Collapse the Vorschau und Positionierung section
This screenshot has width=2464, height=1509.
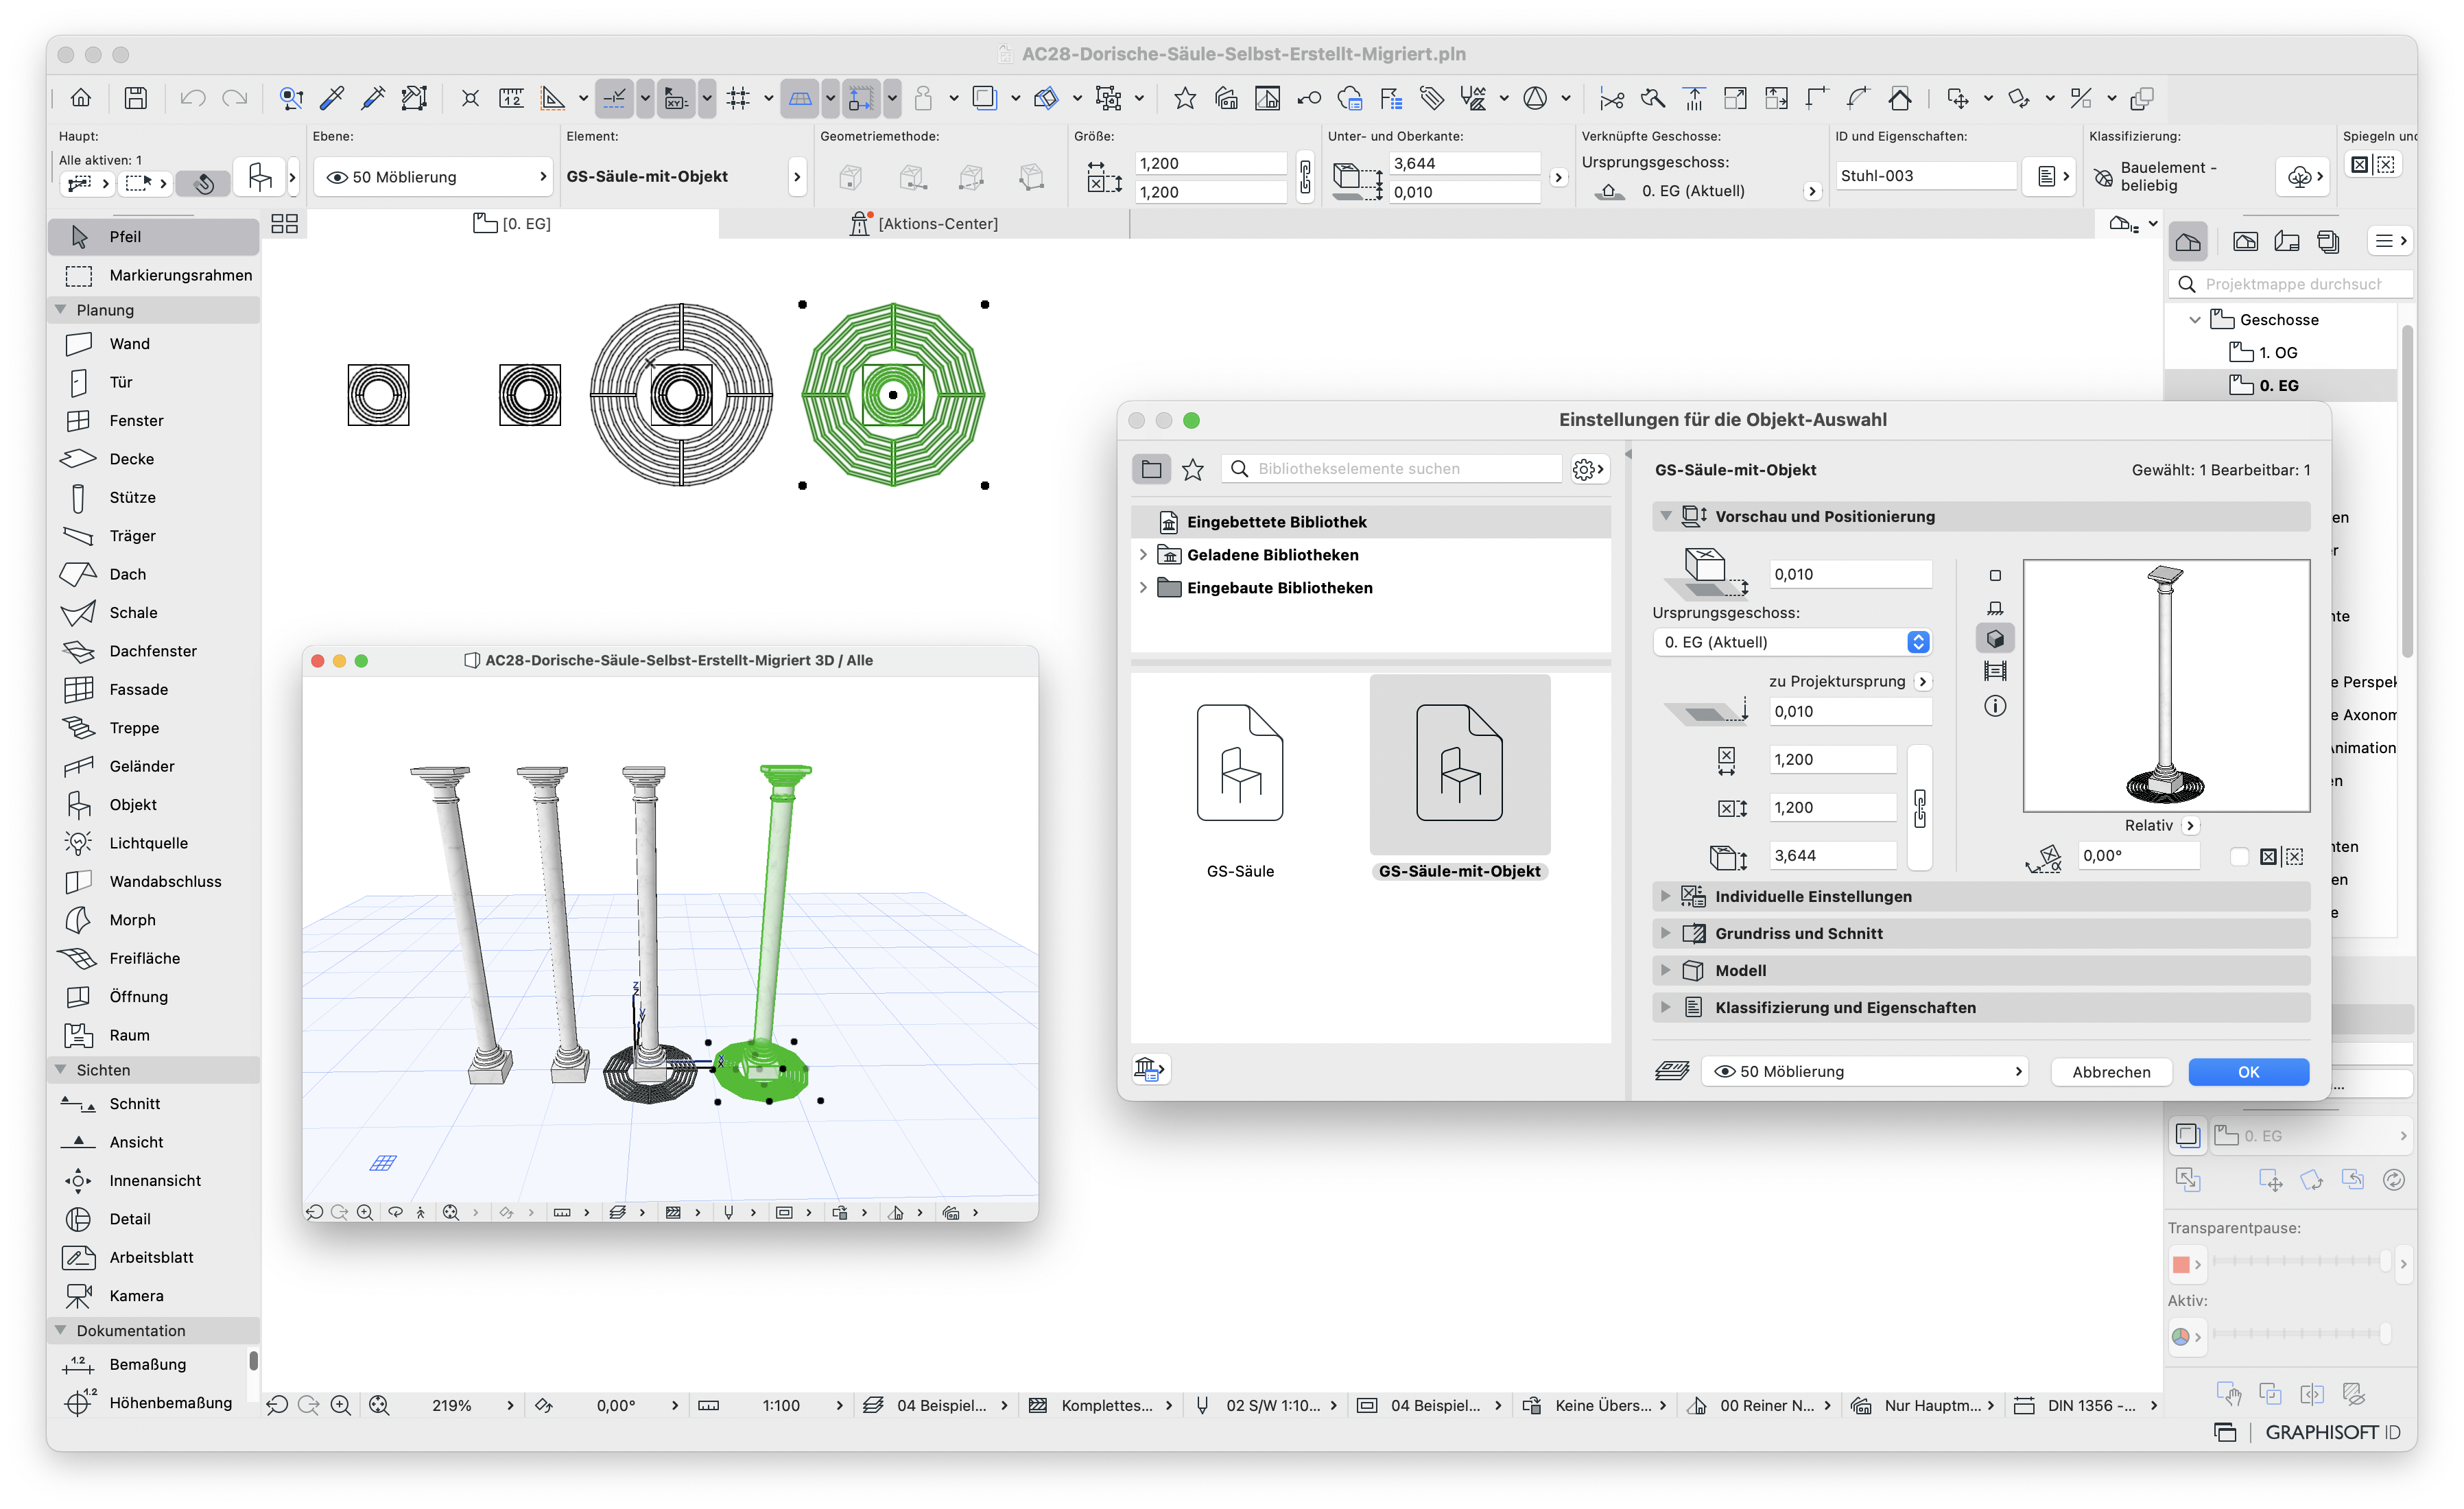tap(1666, 516)
